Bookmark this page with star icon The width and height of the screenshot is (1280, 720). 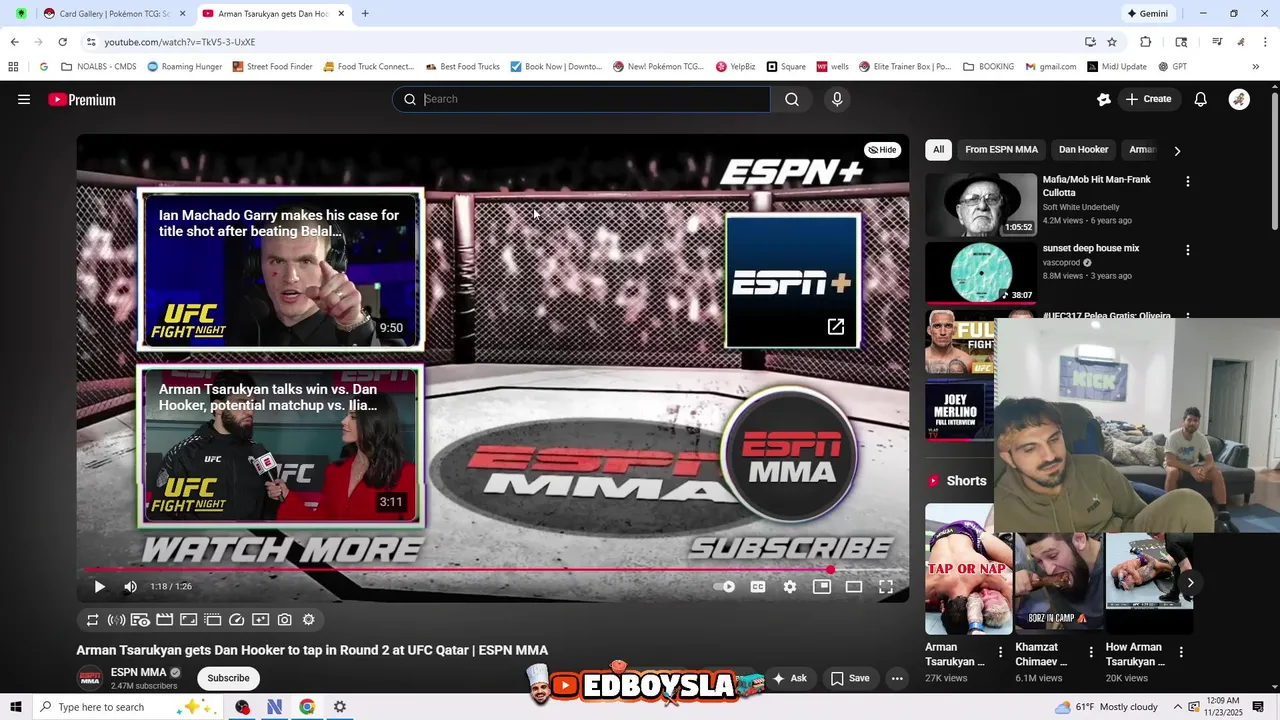point(1112,42)
